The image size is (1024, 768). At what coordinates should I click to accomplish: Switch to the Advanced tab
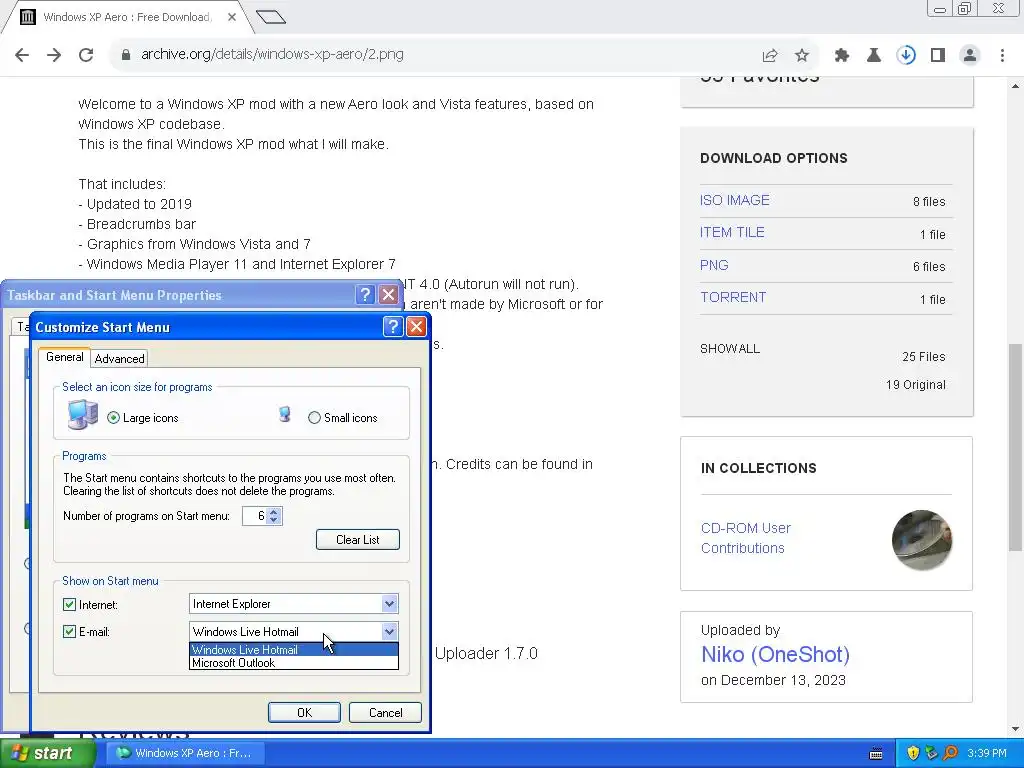tap(119, 359)
